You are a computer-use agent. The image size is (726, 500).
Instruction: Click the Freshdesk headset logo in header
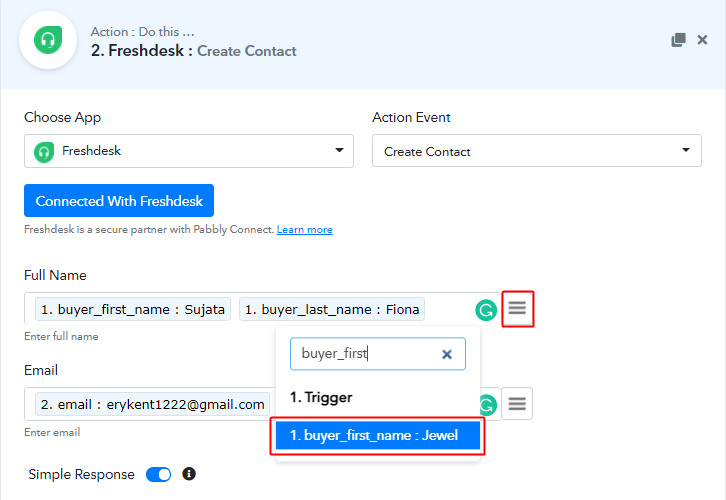(48, 40)
